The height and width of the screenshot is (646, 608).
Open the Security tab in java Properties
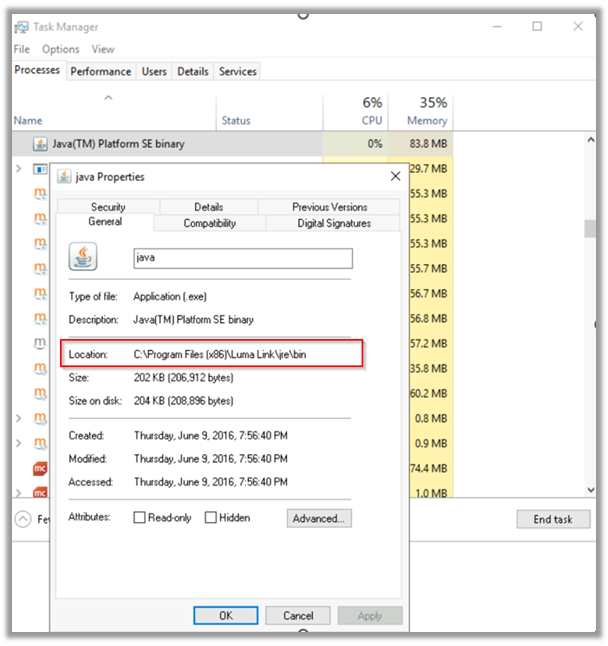click(x=108, y=207)
